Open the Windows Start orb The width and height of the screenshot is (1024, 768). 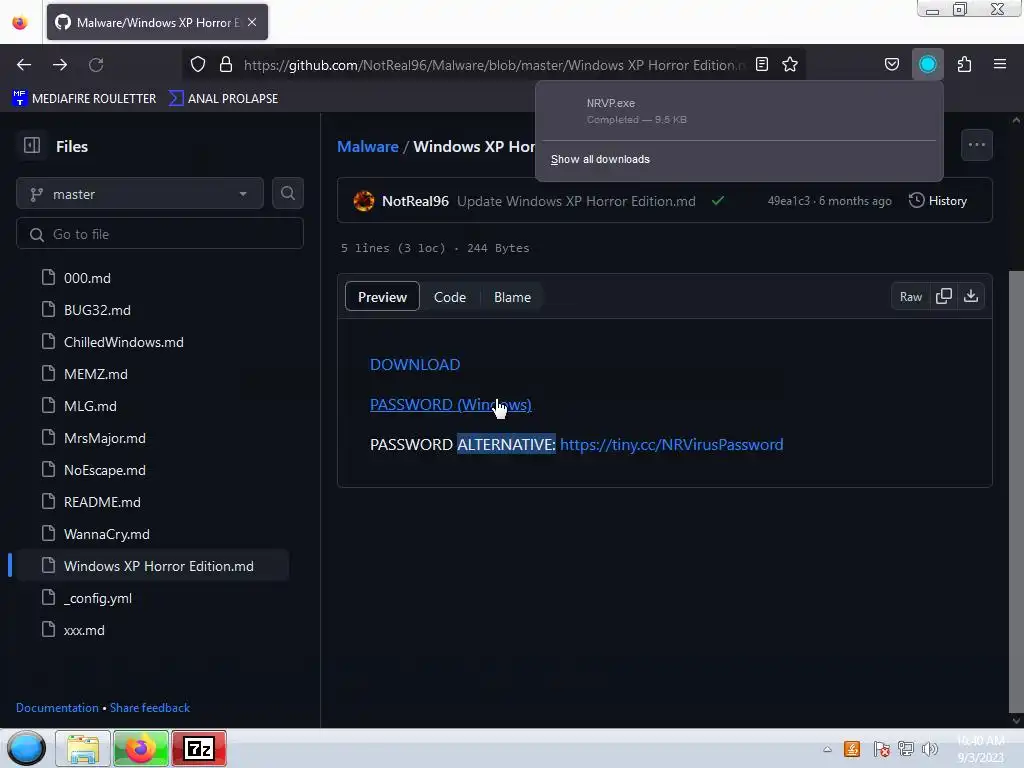pyautogui.click(x=26, y=748)
